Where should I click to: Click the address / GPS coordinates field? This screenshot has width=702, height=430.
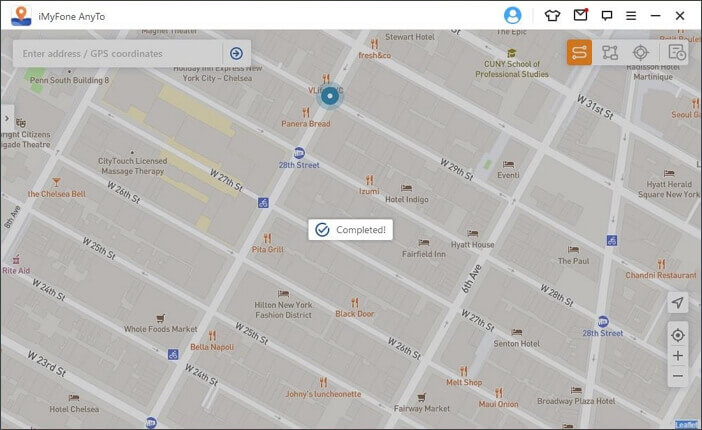[x=119, y=54]
